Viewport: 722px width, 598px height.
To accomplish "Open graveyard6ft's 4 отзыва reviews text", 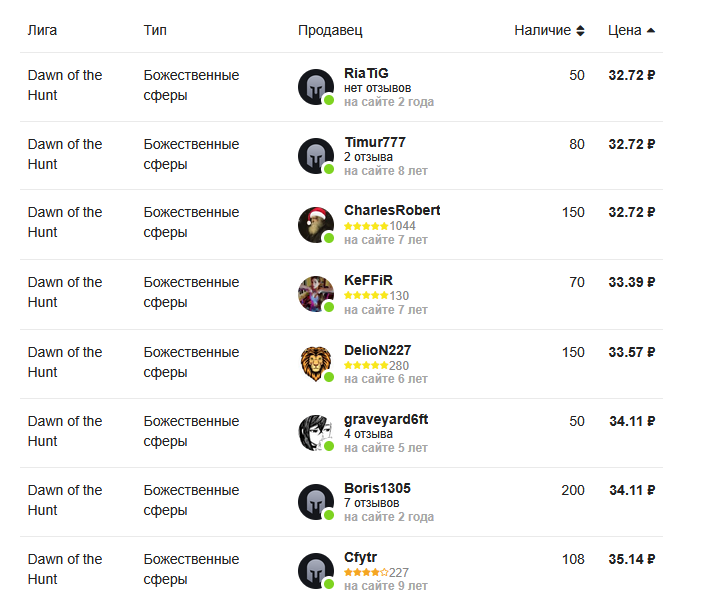I will [x=368, y=434].
